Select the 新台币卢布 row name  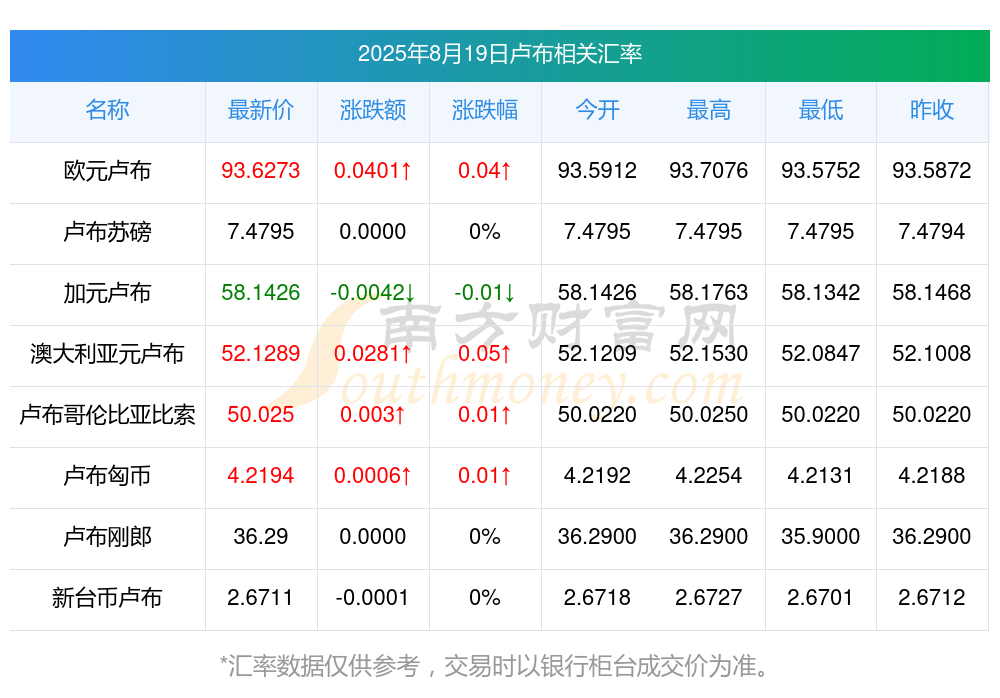click(107, 598)
